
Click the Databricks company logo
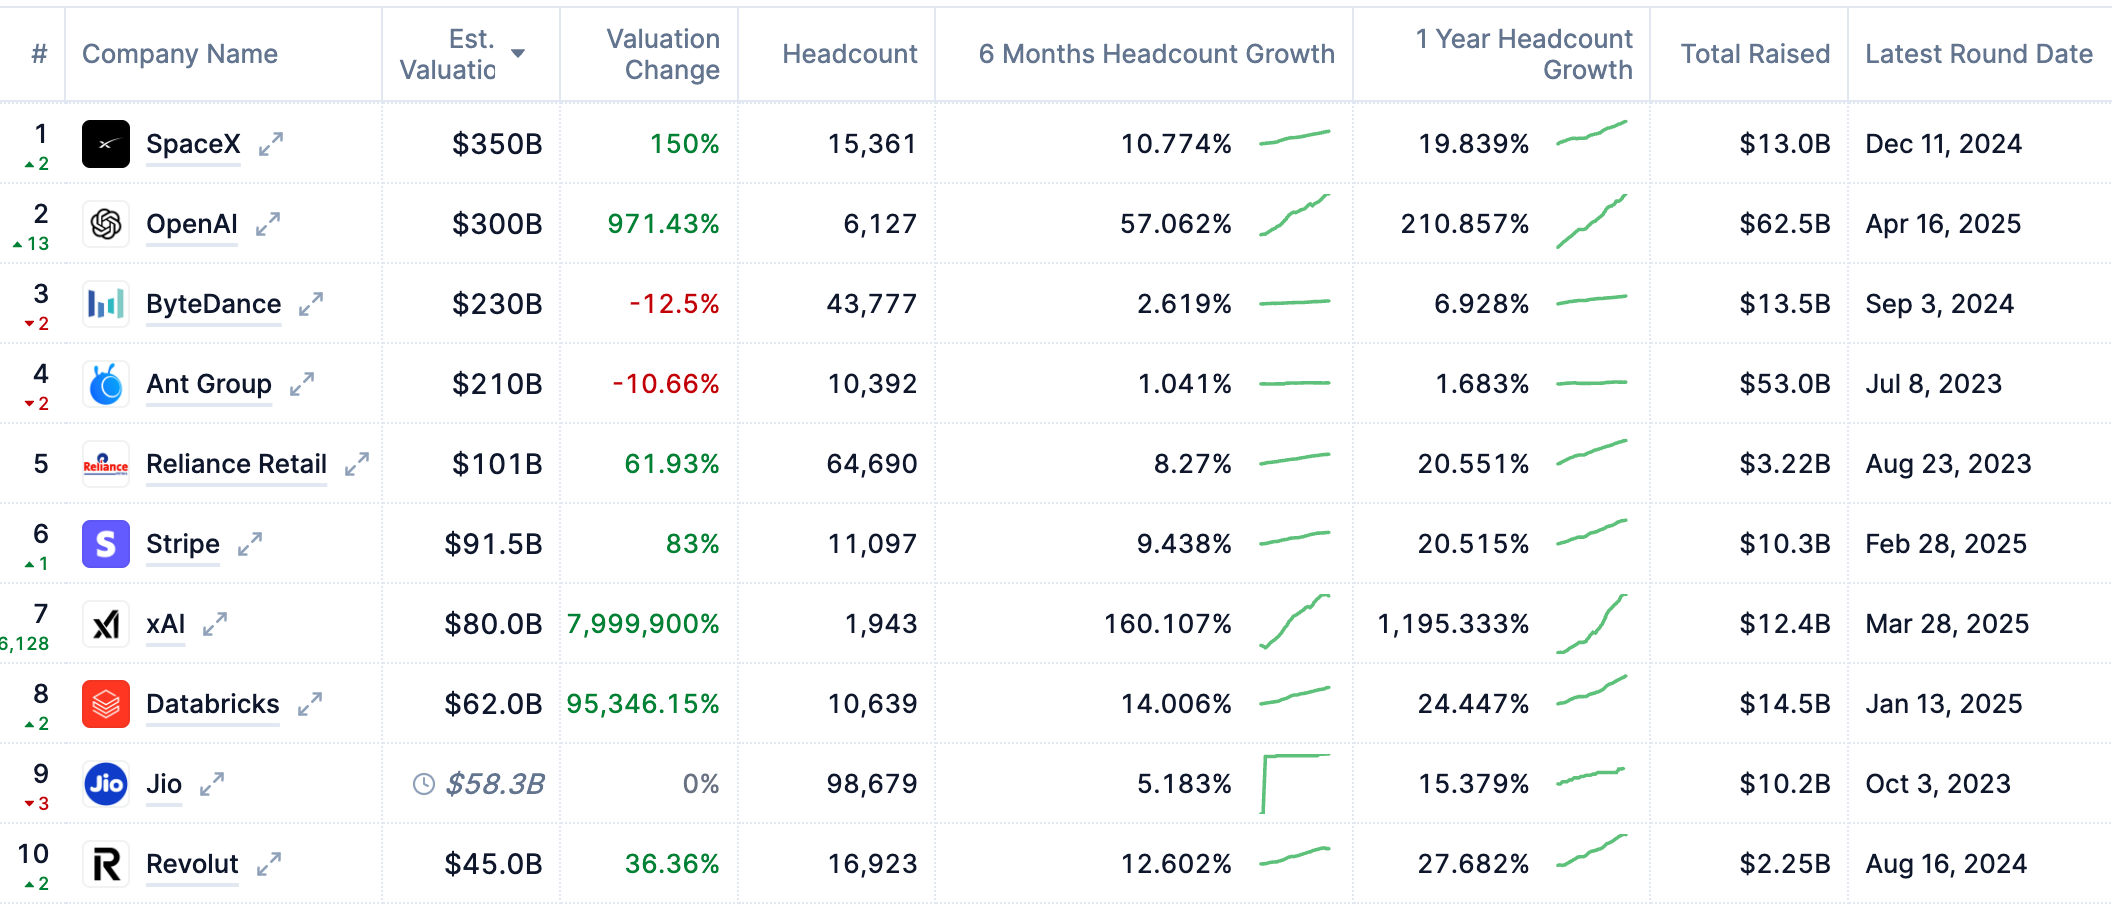click(106, 704)
